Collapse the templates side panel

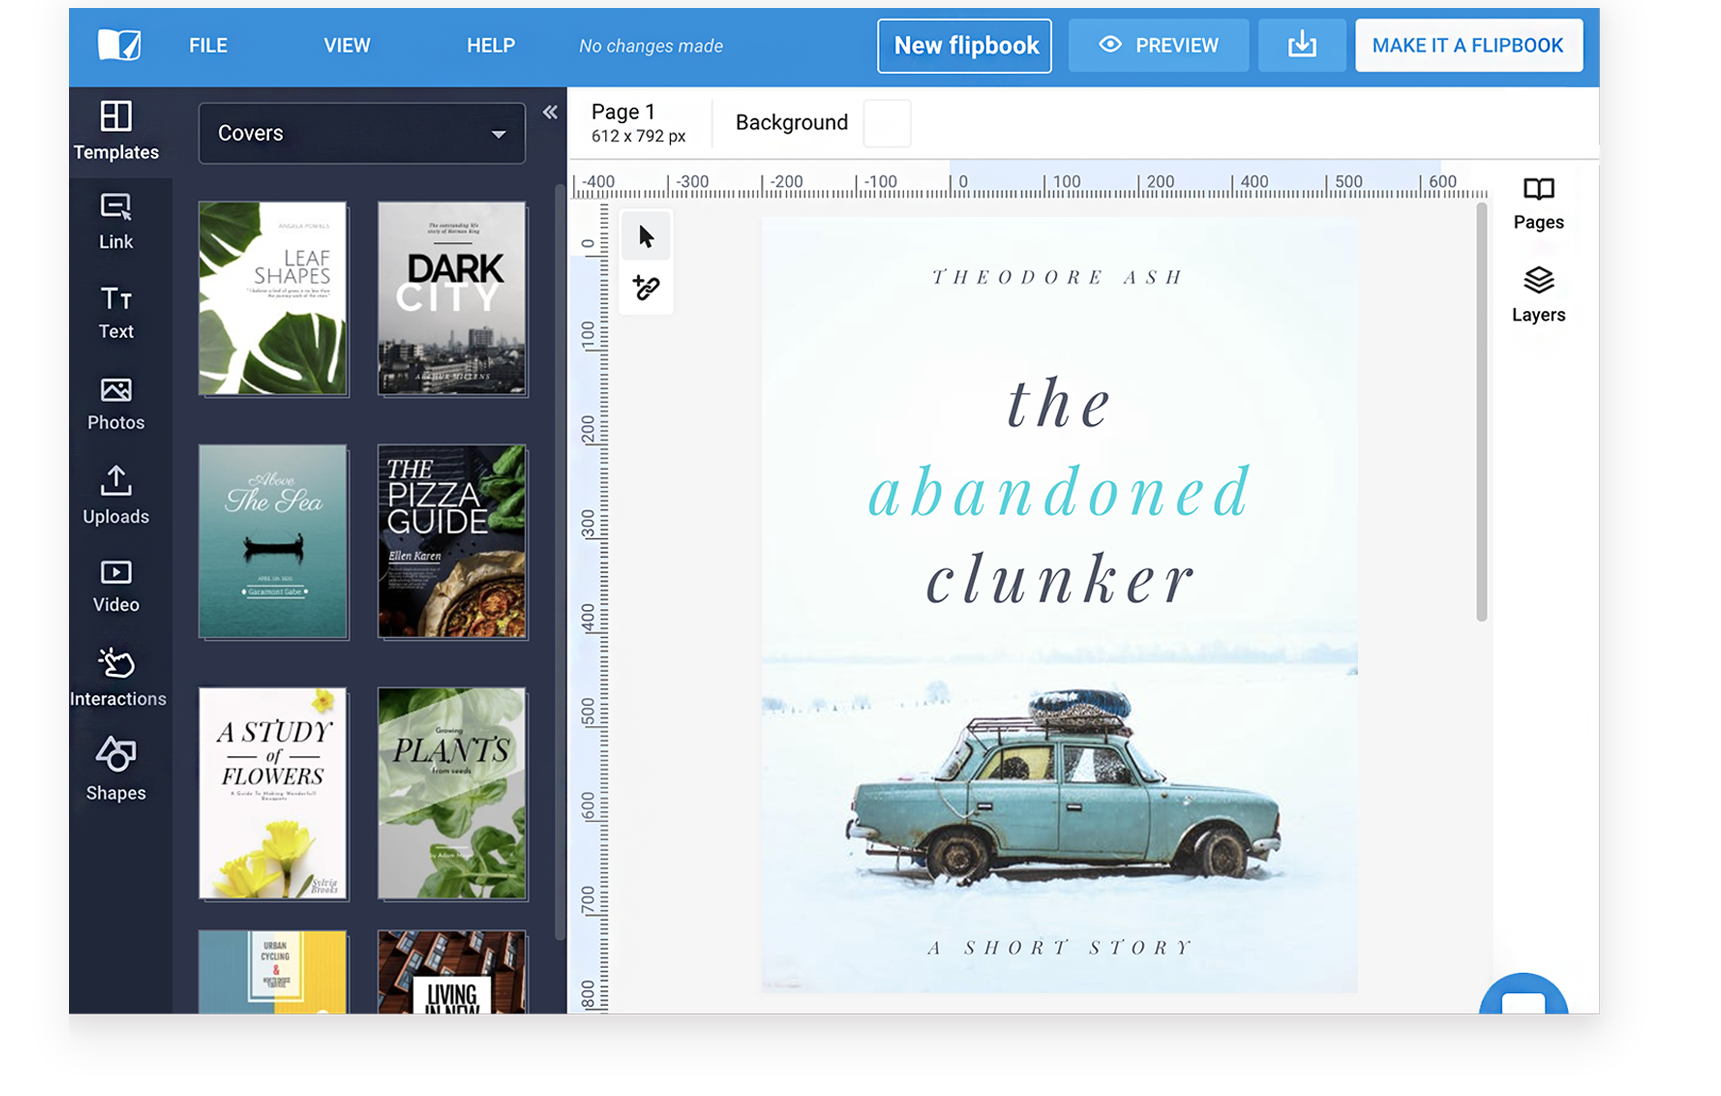[x=550, y=112]
